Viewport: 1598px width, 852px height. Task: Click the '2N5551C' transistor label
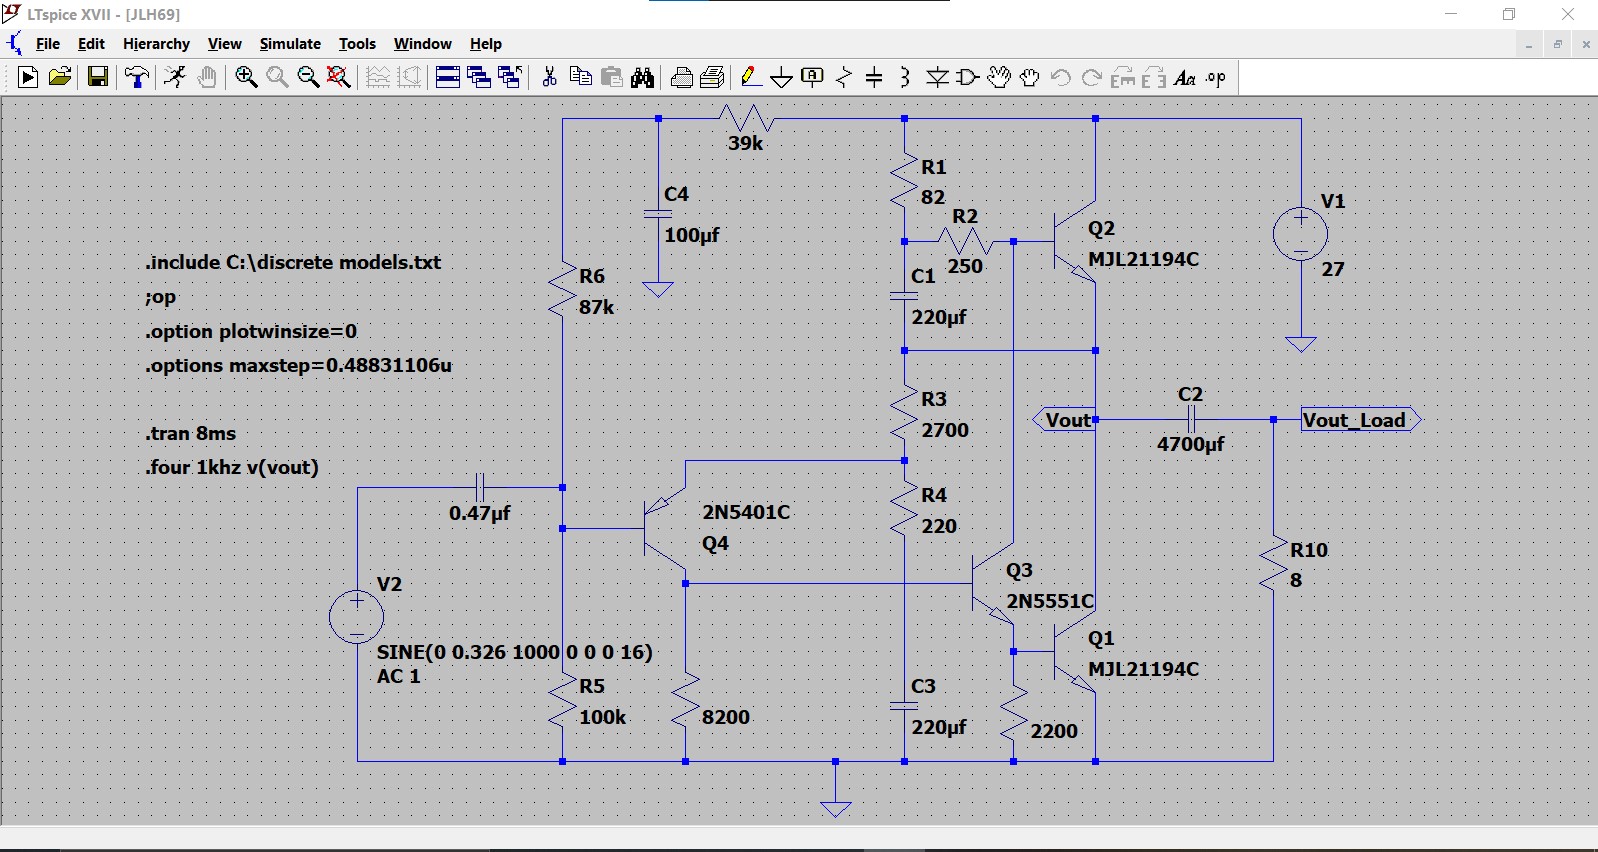pyautogui.click(x=1050, y=601)
